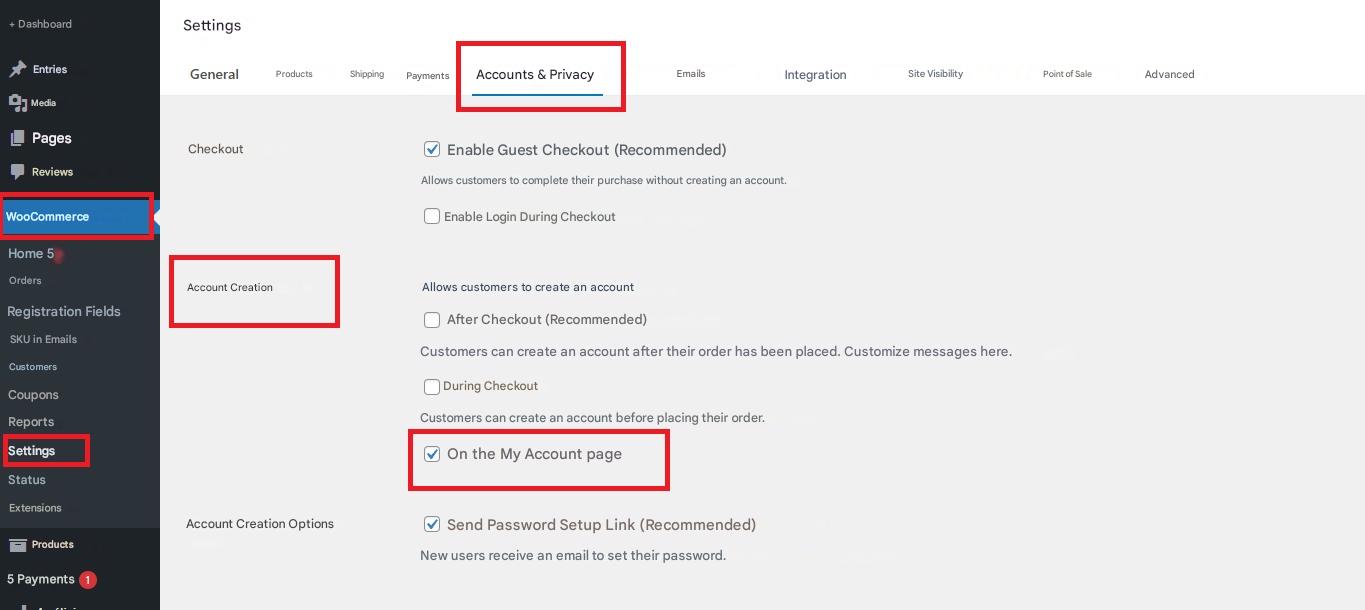This screenshot has width=1365, height=610.
Task: Click the Pages icon in sidebar
Action: 17,138
